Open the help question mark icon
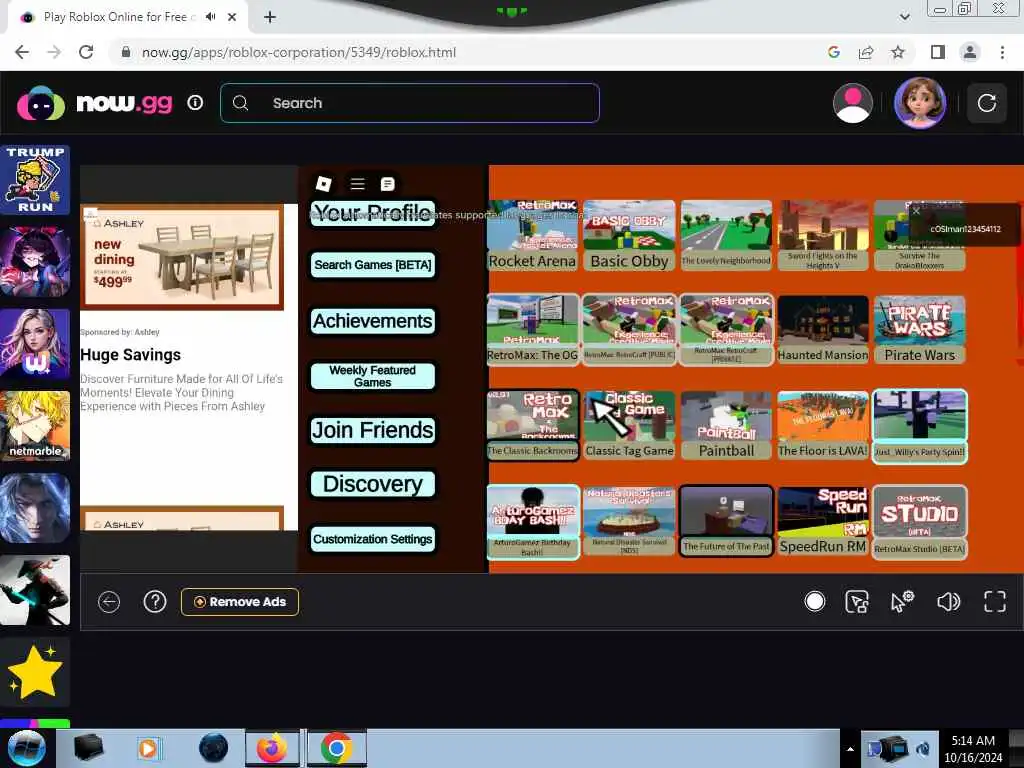1024x768 pixels. (x=155, y=601)
